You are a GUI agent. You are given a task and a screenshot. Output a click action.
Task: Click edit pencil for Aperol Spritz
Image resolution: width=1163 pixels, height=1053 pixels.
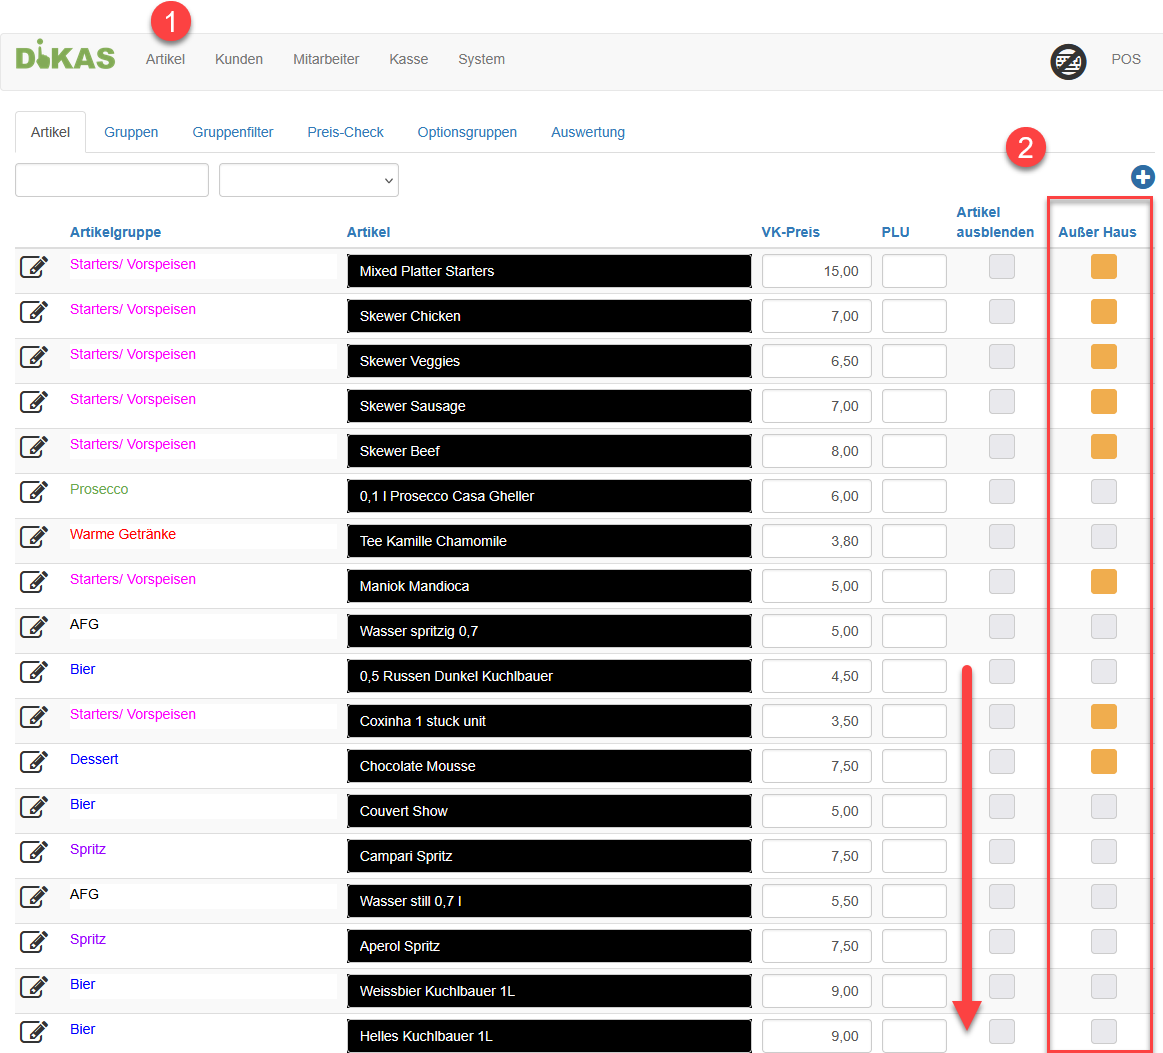34,942
